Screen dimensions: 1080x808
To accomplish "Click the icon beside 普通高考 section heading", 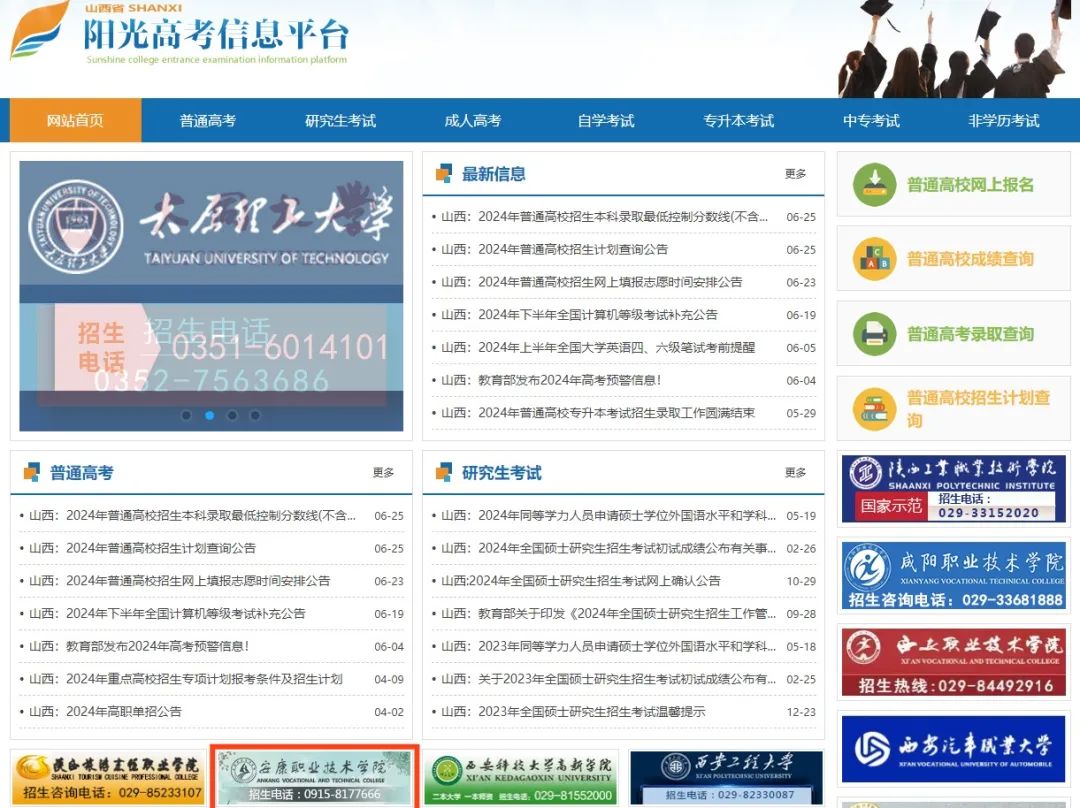I will (32, 473).
